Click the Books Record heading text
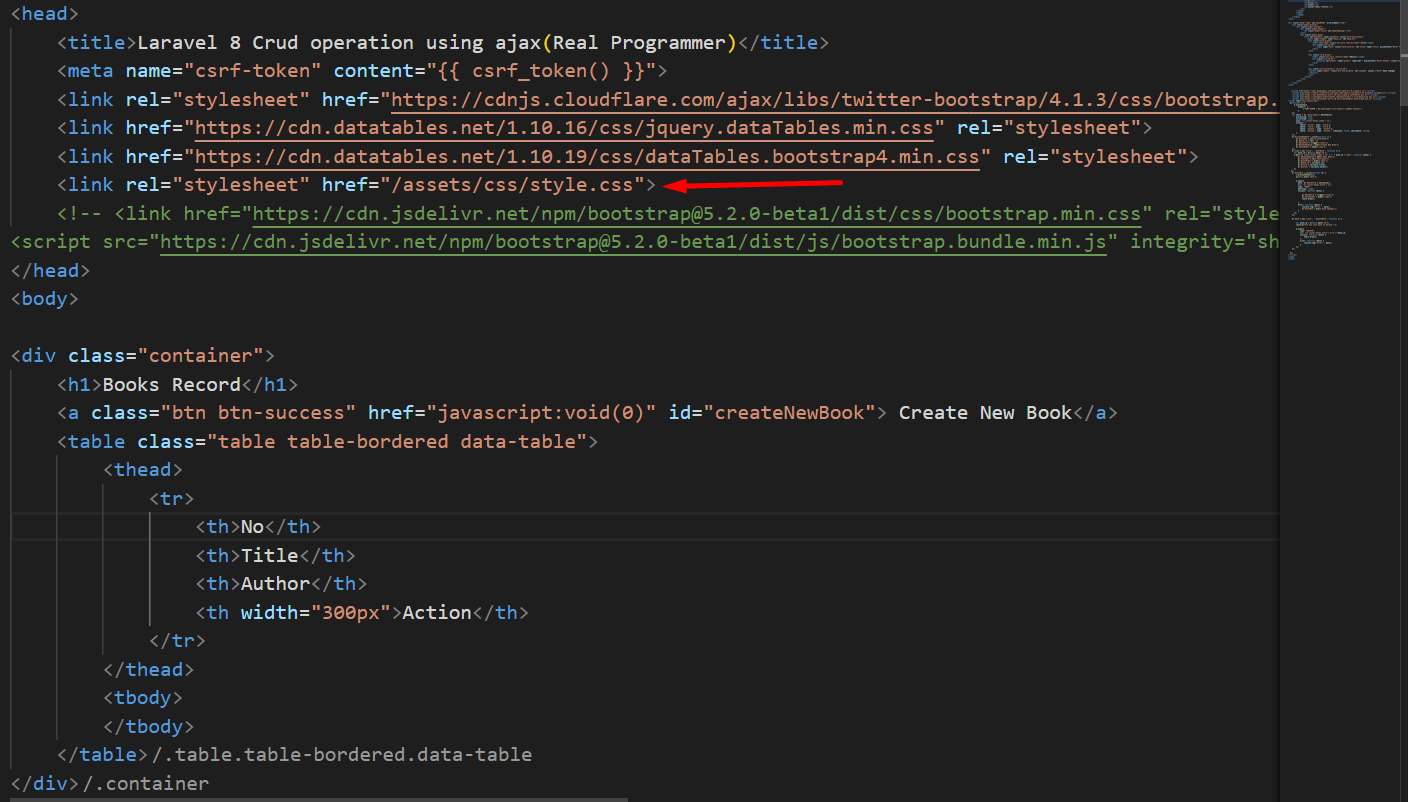Screen dimensions: 1408x802 click(x=172, y=385)
